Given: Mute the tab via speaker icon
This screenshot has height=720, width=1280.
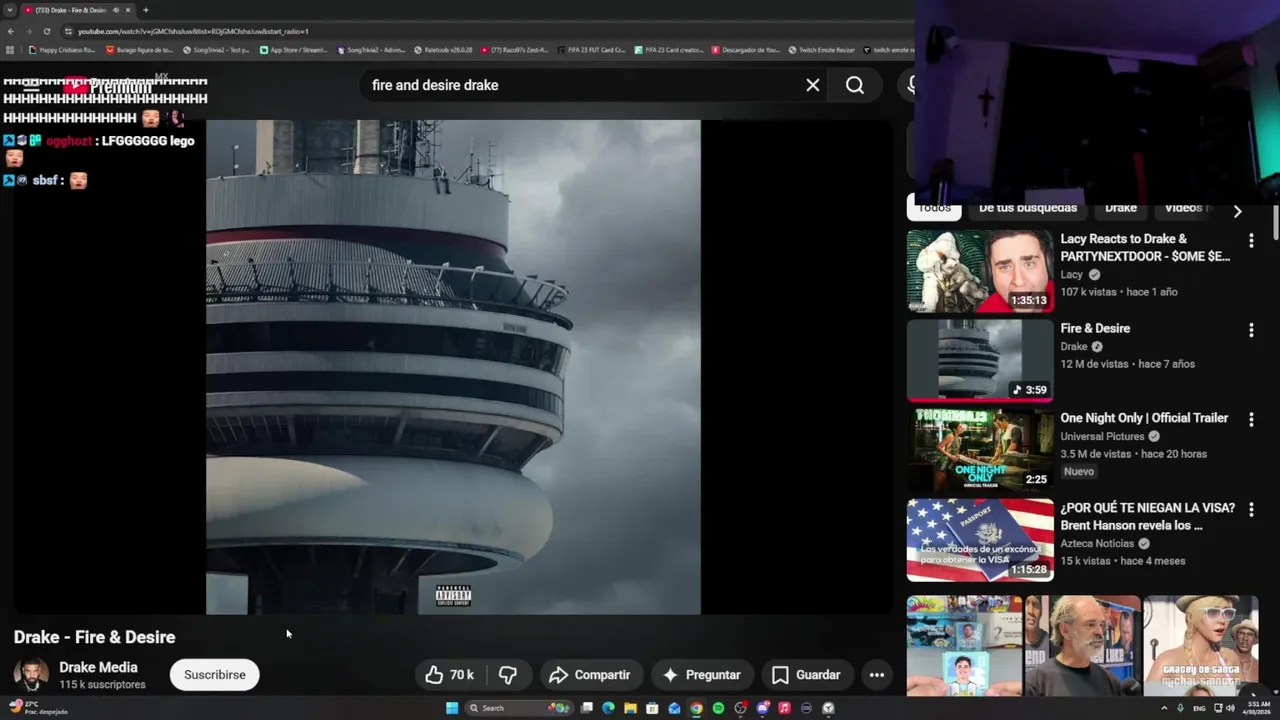Looking at the screenshot, I should click(x=116, y=10).
